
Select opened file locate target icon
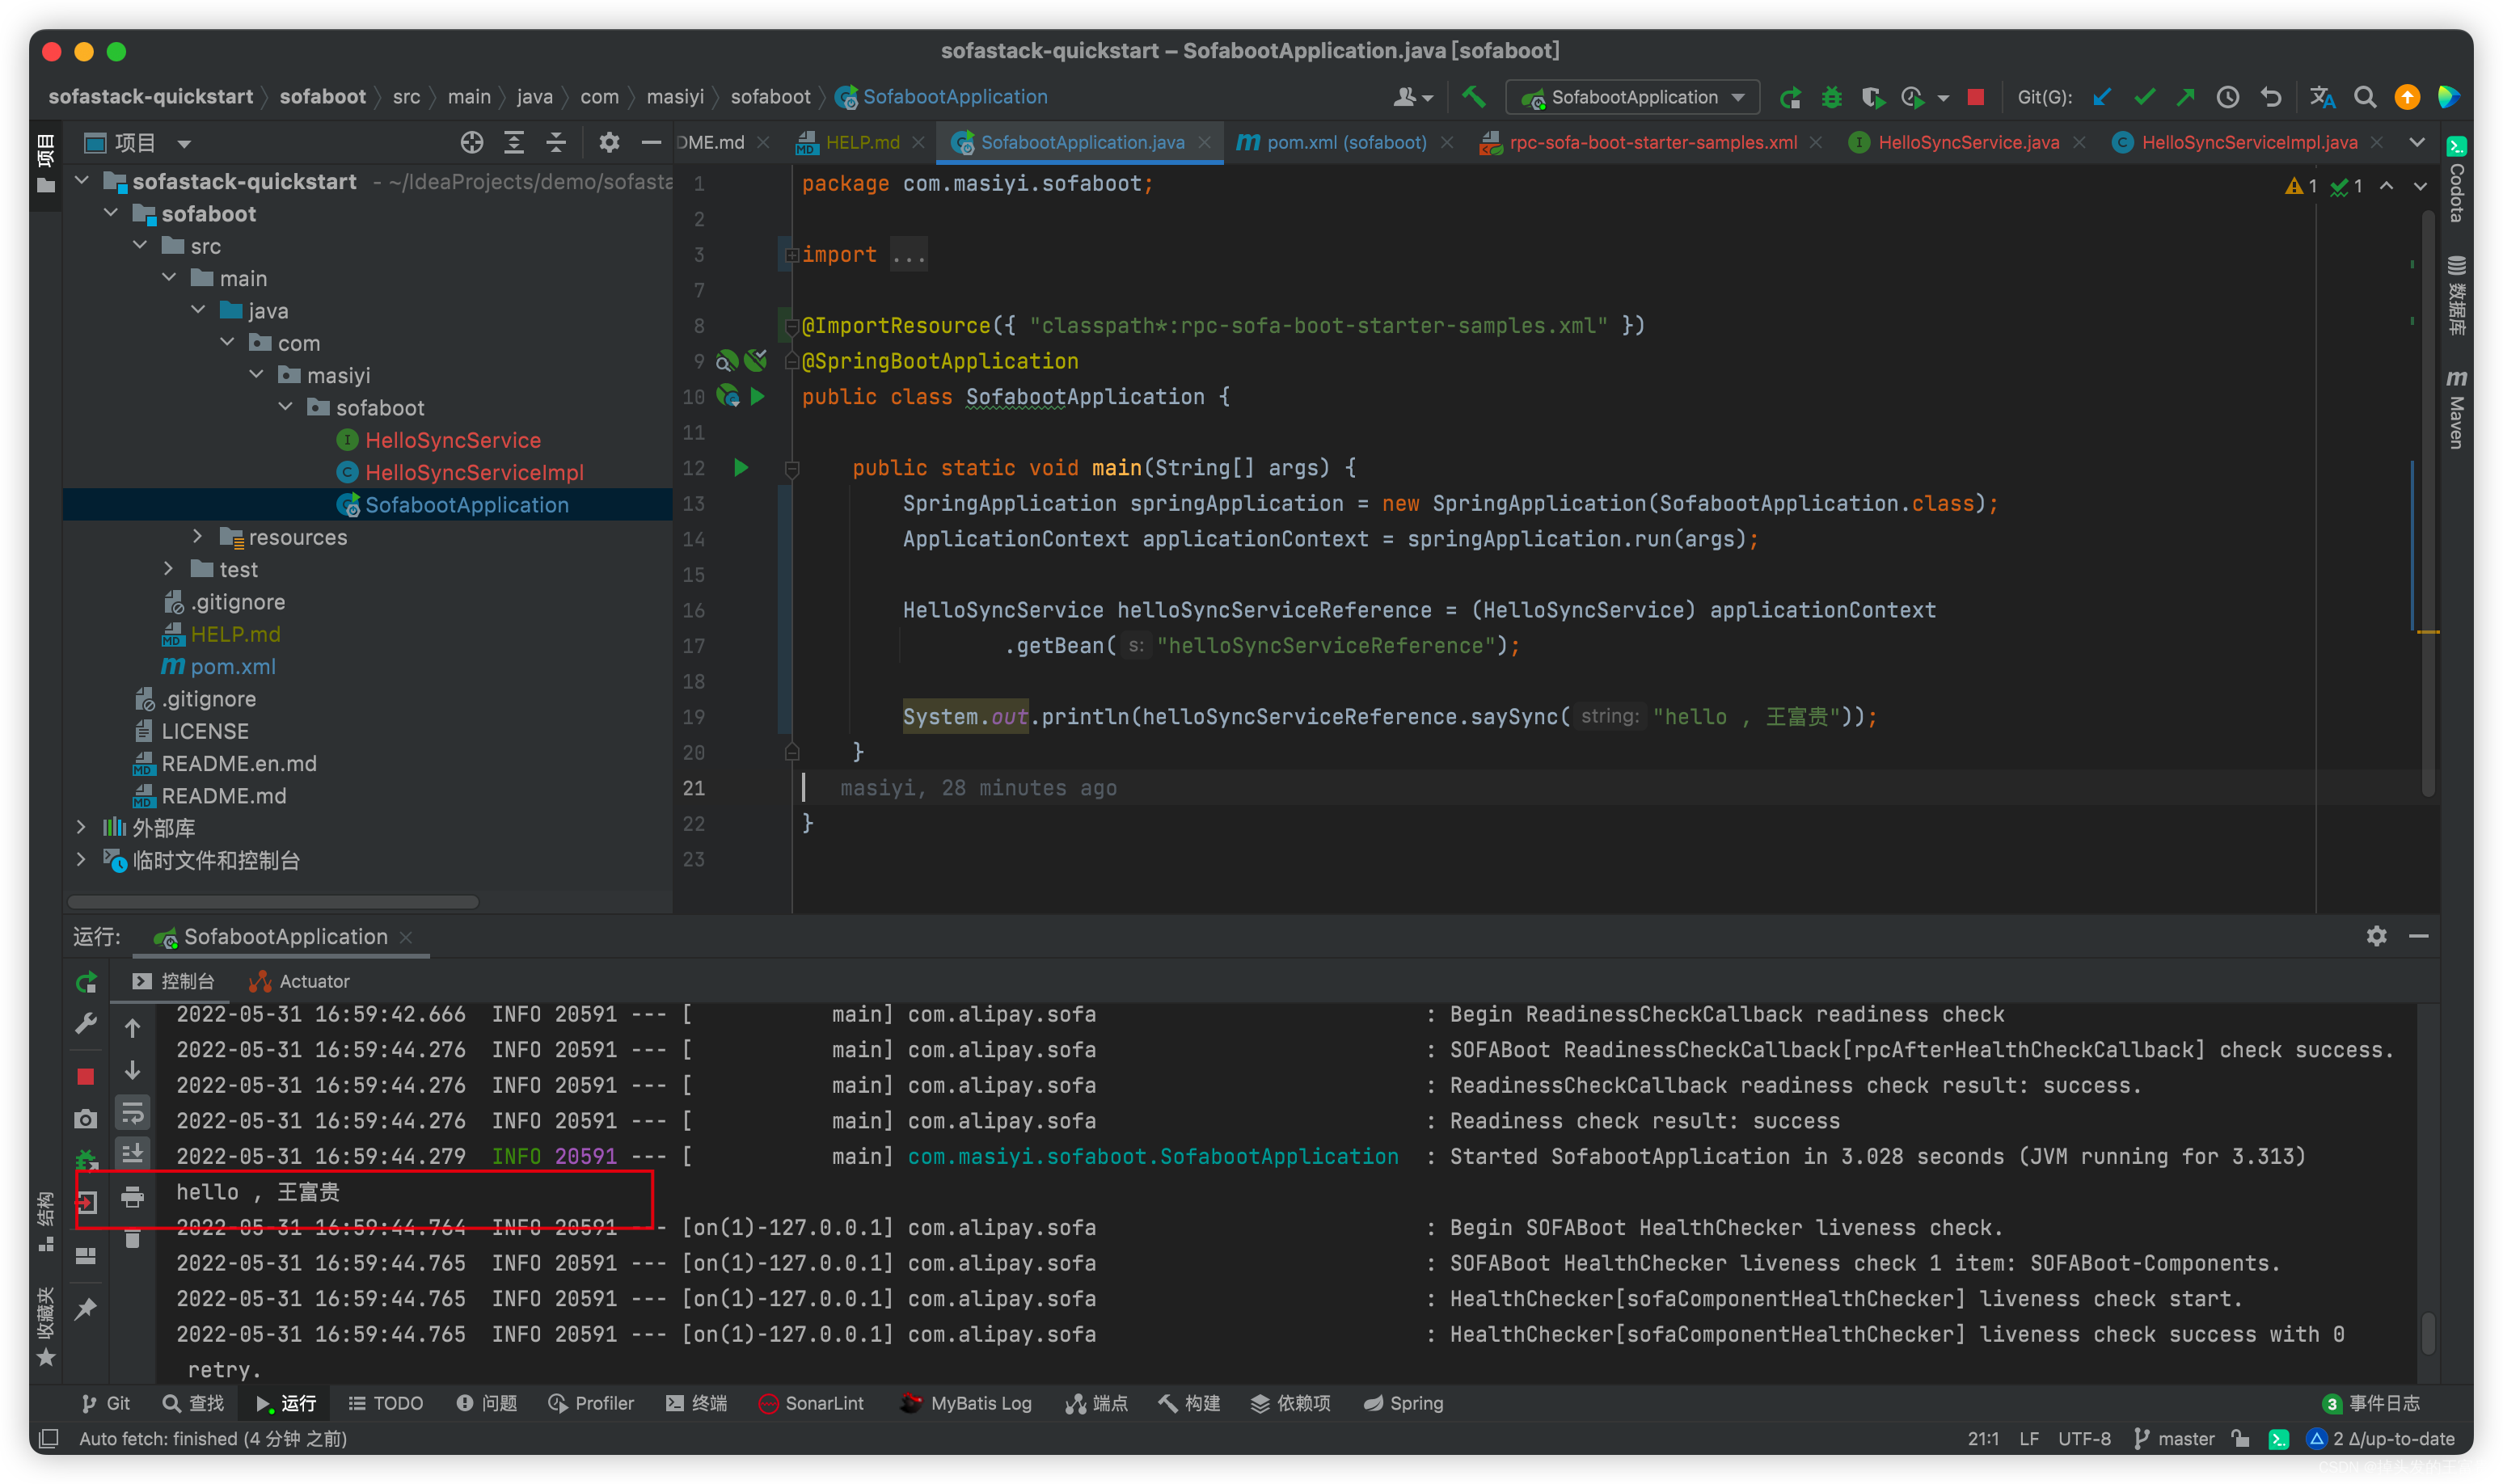(x=472, y=143)
